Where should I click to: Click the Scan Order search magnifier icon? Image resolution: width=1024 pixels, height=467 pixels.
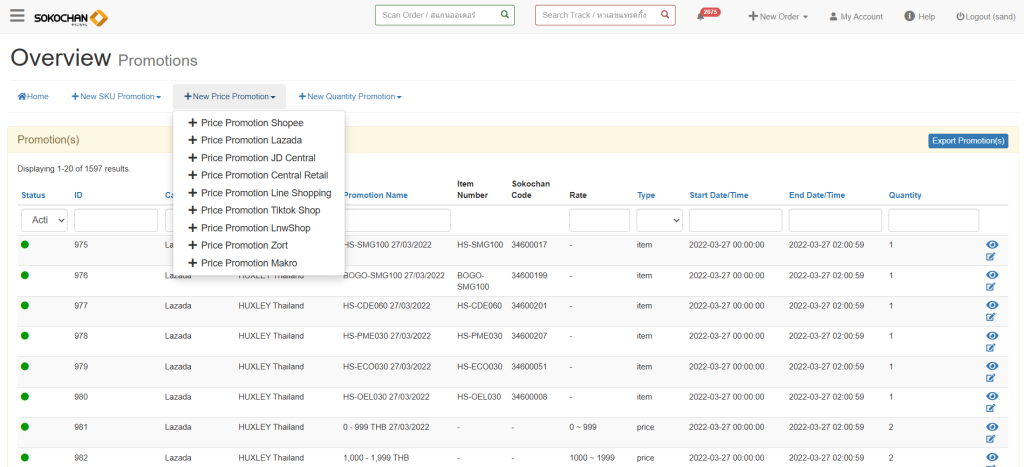[505, 15]
